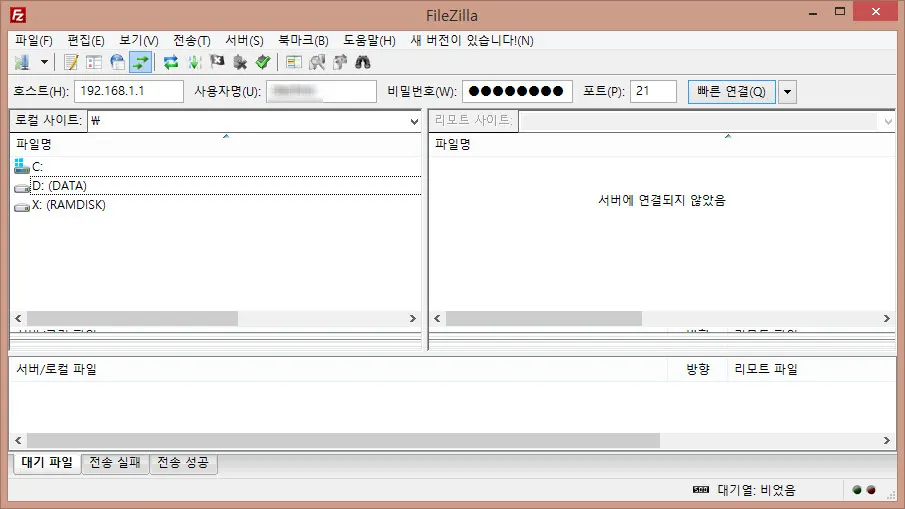905x509 pixels.
Task: Click remote pane scroll right arrow
Action: [887, 319]
